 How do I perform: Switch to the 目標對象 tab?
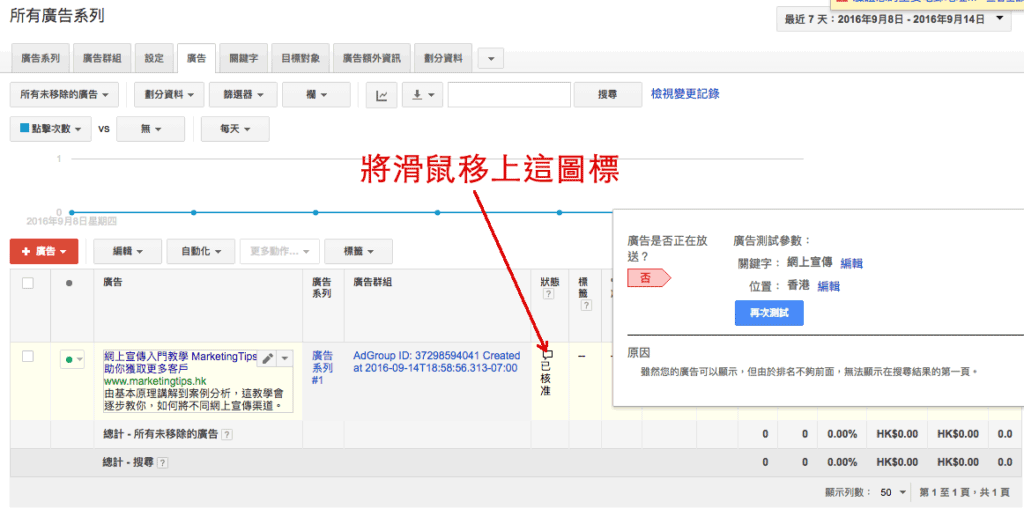300,58
